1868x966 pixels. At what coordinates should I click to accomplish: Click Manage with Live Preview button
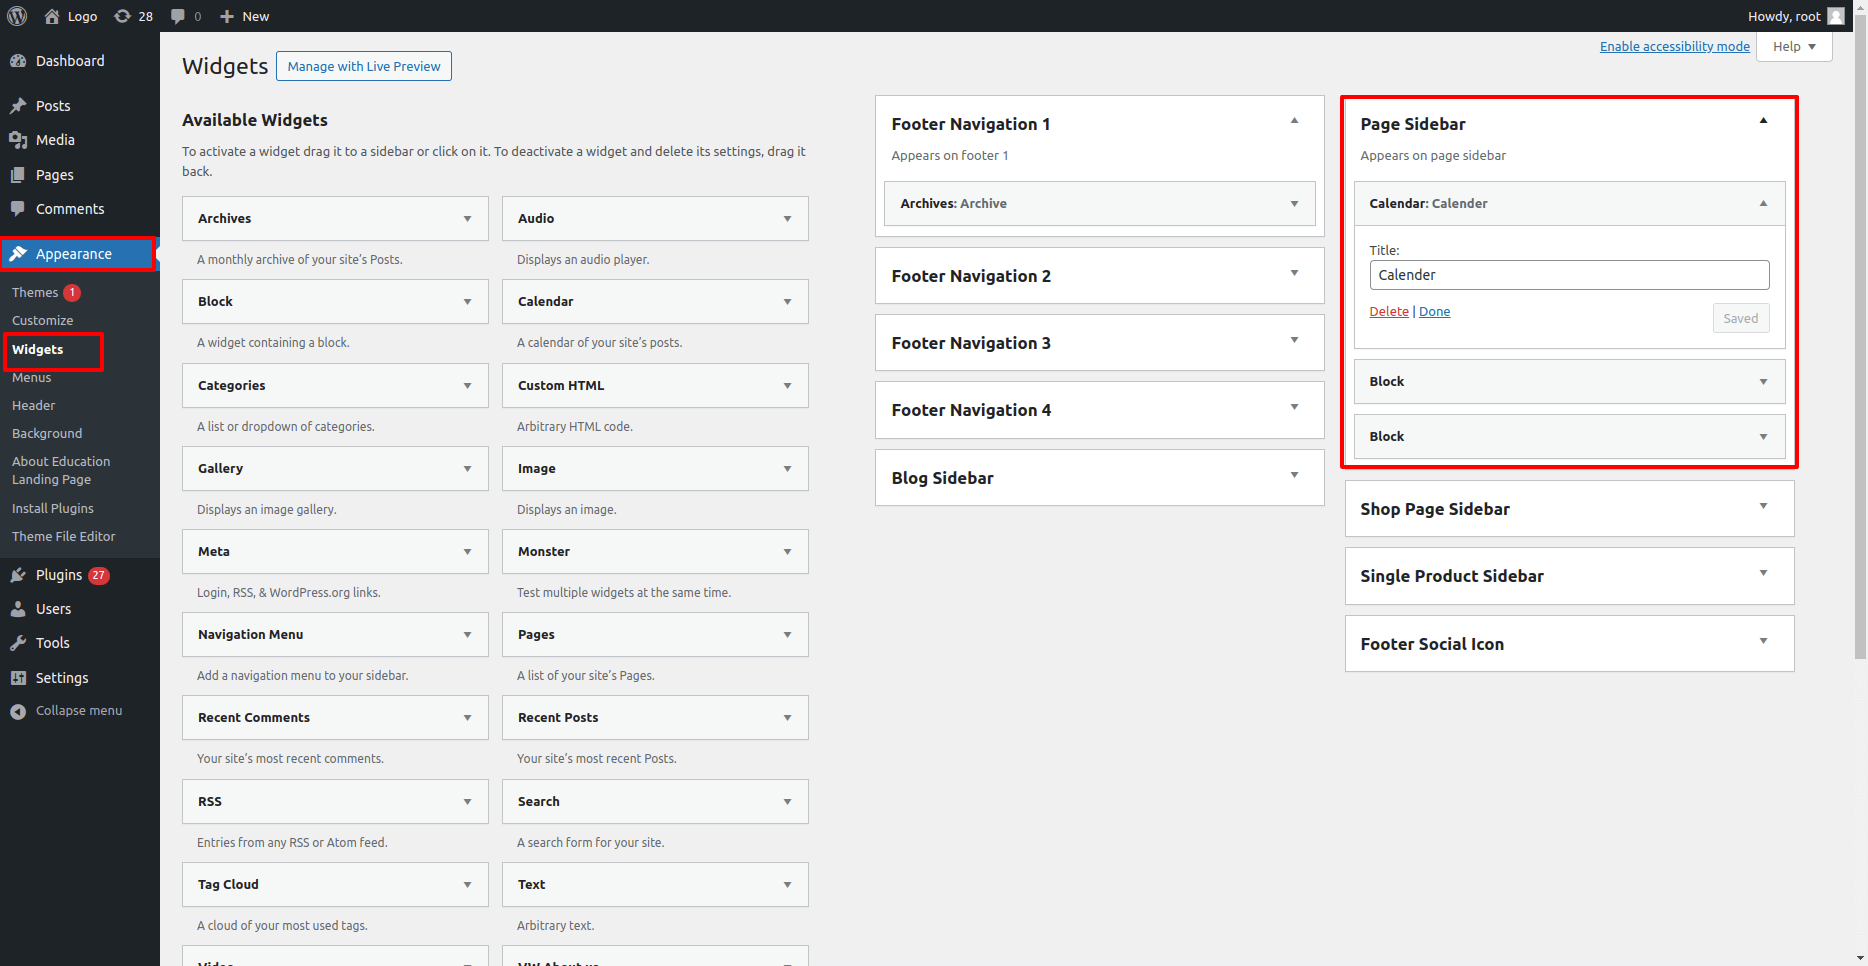click(364, 67)
